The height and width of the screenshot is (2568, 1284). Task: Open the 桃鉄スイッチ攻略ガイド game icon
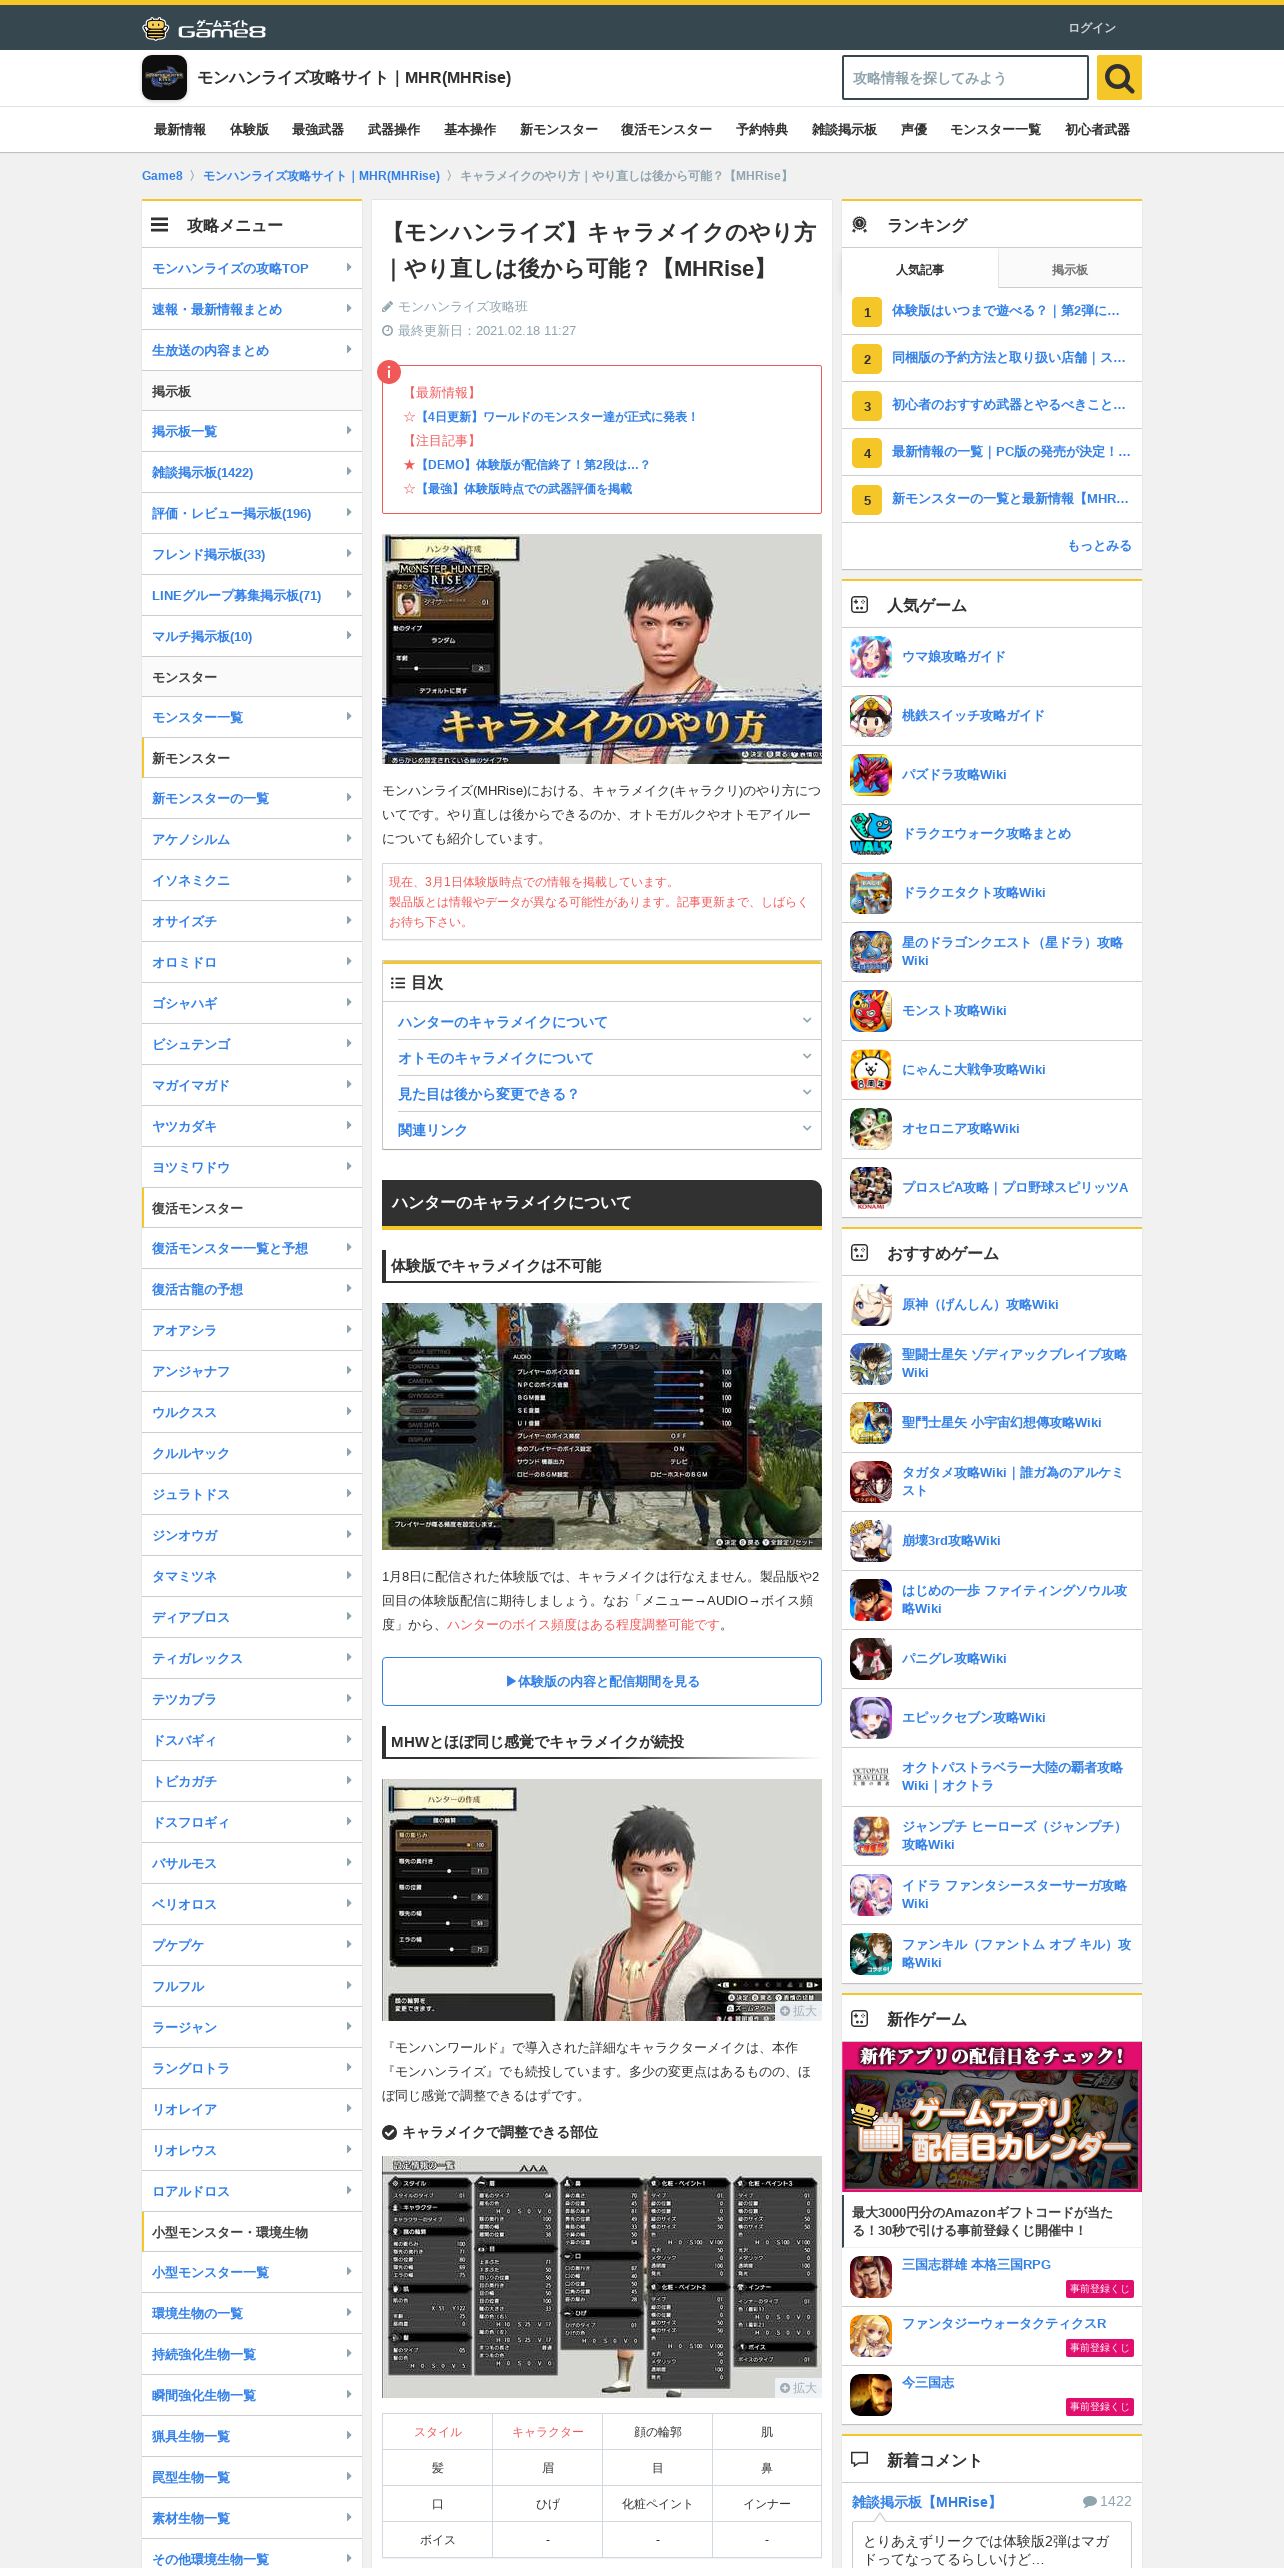coord(871,716)
